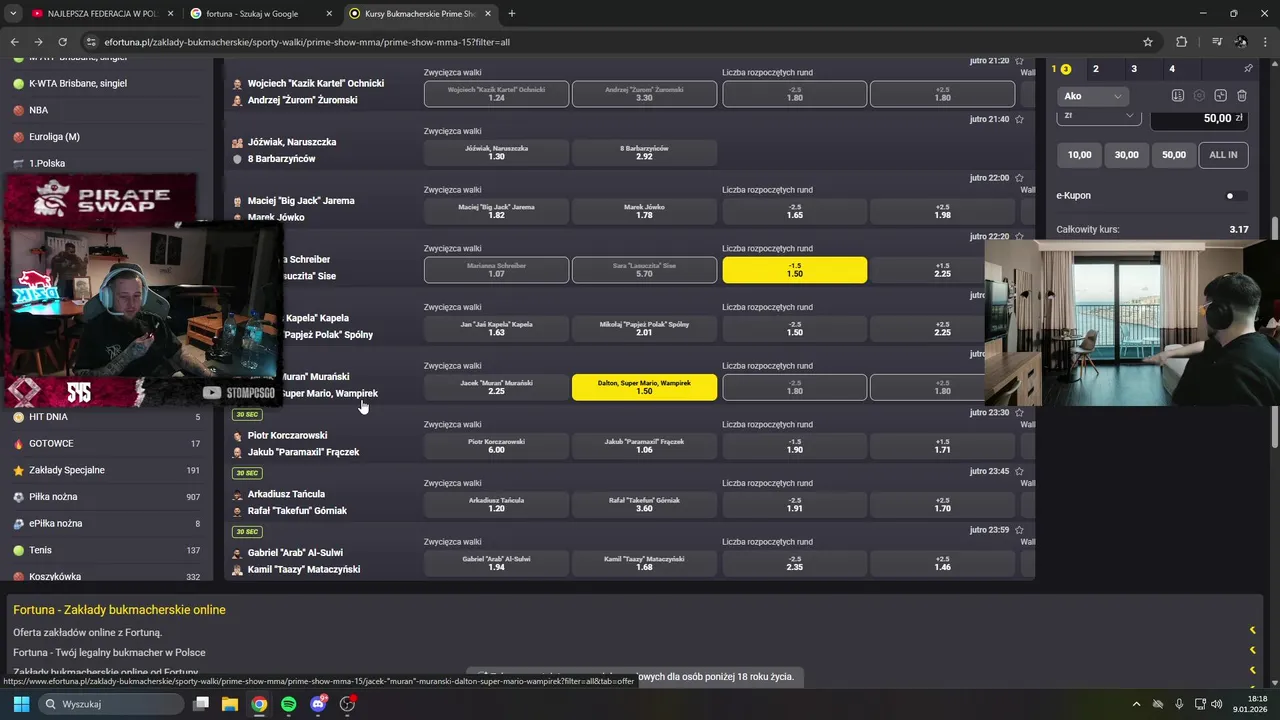
Task: Deselect the -1.5 rounds 1.50 yellow odds
Action: (x=794, y=270)
